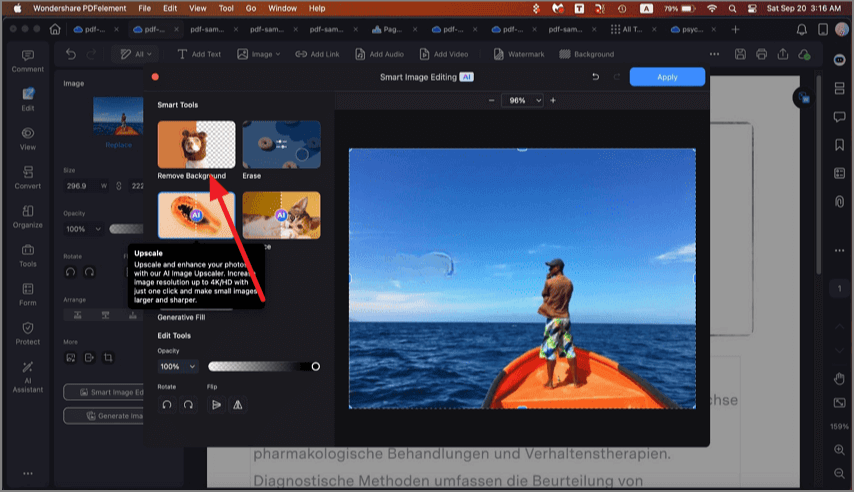Undo in Smart Image Editing dialog
The image size is (854, 492).
pyautogui.click(x=596, y=77)
